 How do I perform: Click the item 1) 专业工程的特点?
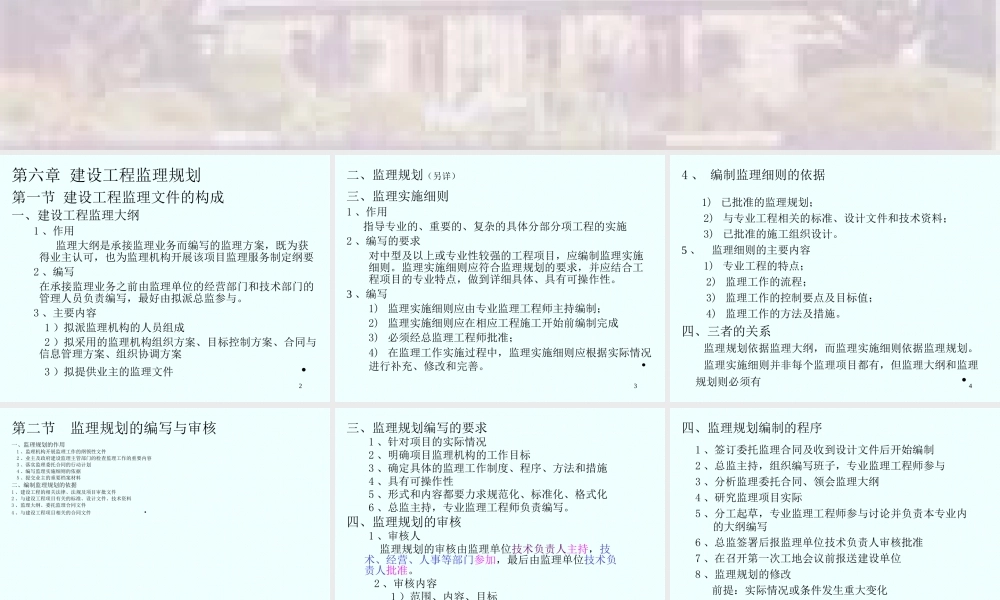754,266
